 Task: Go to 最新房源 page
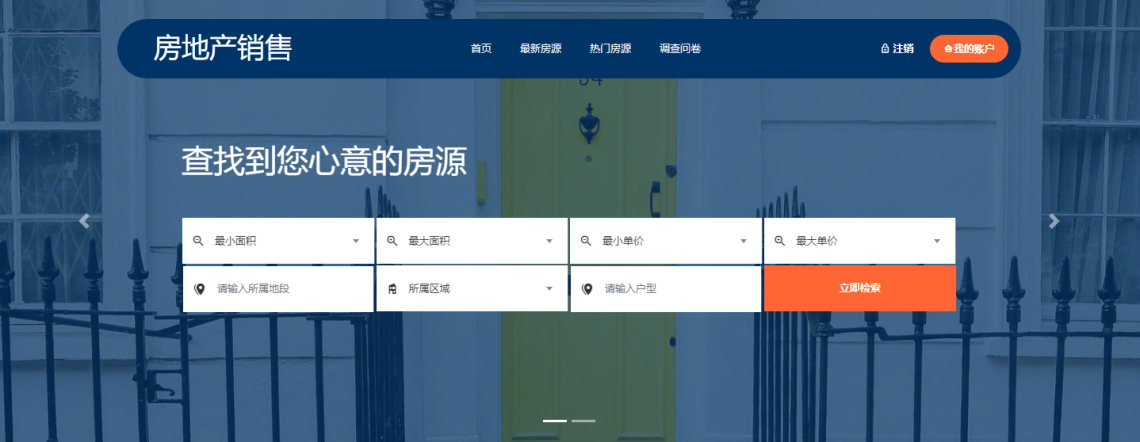540,49
